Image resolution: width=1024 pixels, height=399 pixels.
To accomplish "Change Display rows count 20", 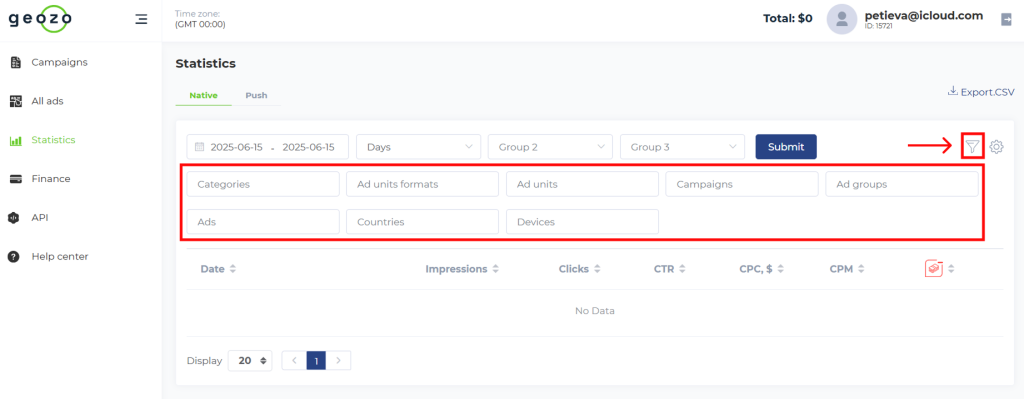I will pos(250,360).
